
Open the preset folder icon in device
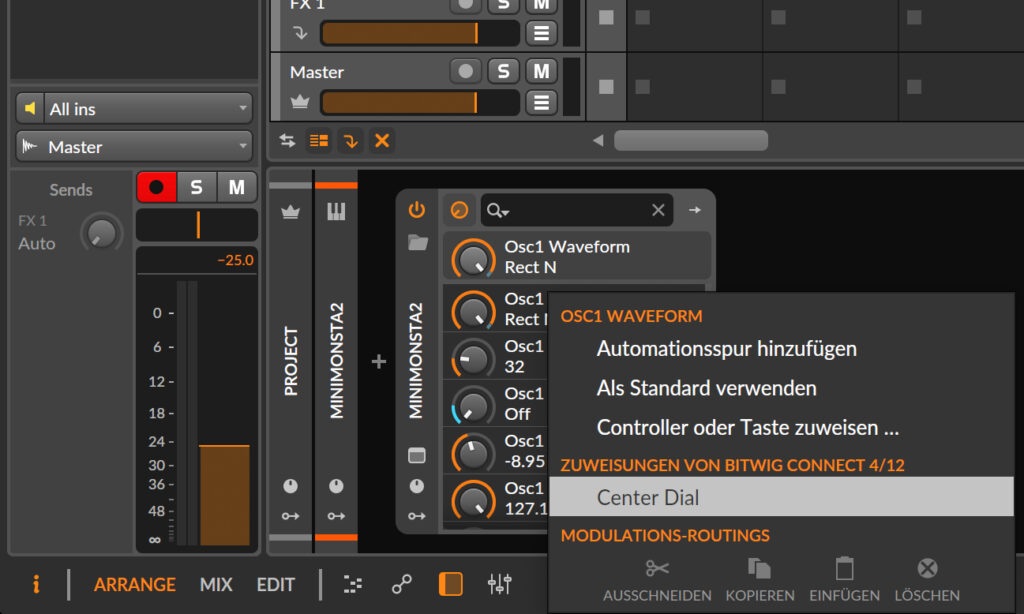417,242
